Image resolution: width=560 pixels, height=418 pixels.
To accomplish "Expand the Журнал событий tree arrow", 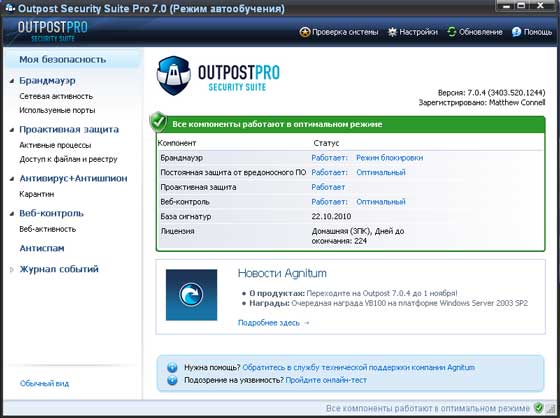I will 12,270.
